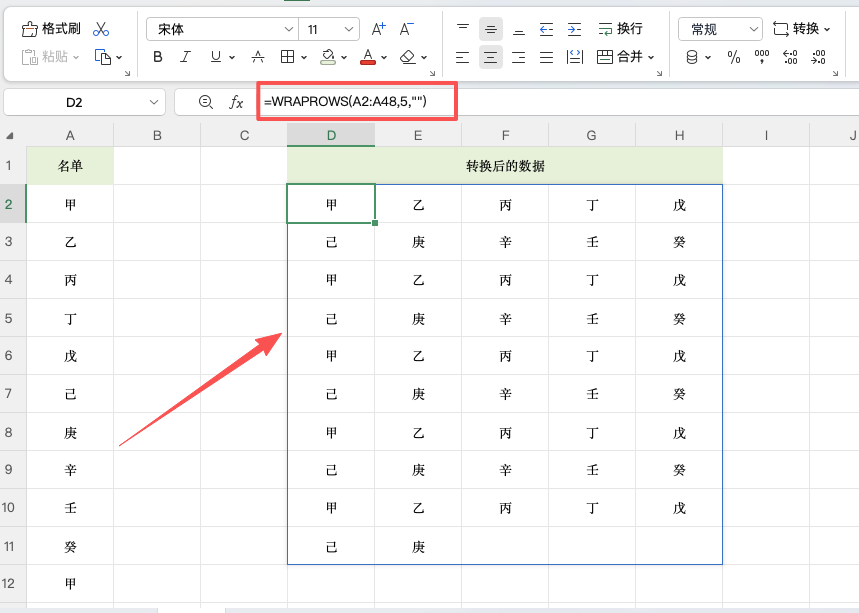Click the currency format icon
The width and height of the screenshot is (859, 613).
pyautogui.click(x=692, y=57)
